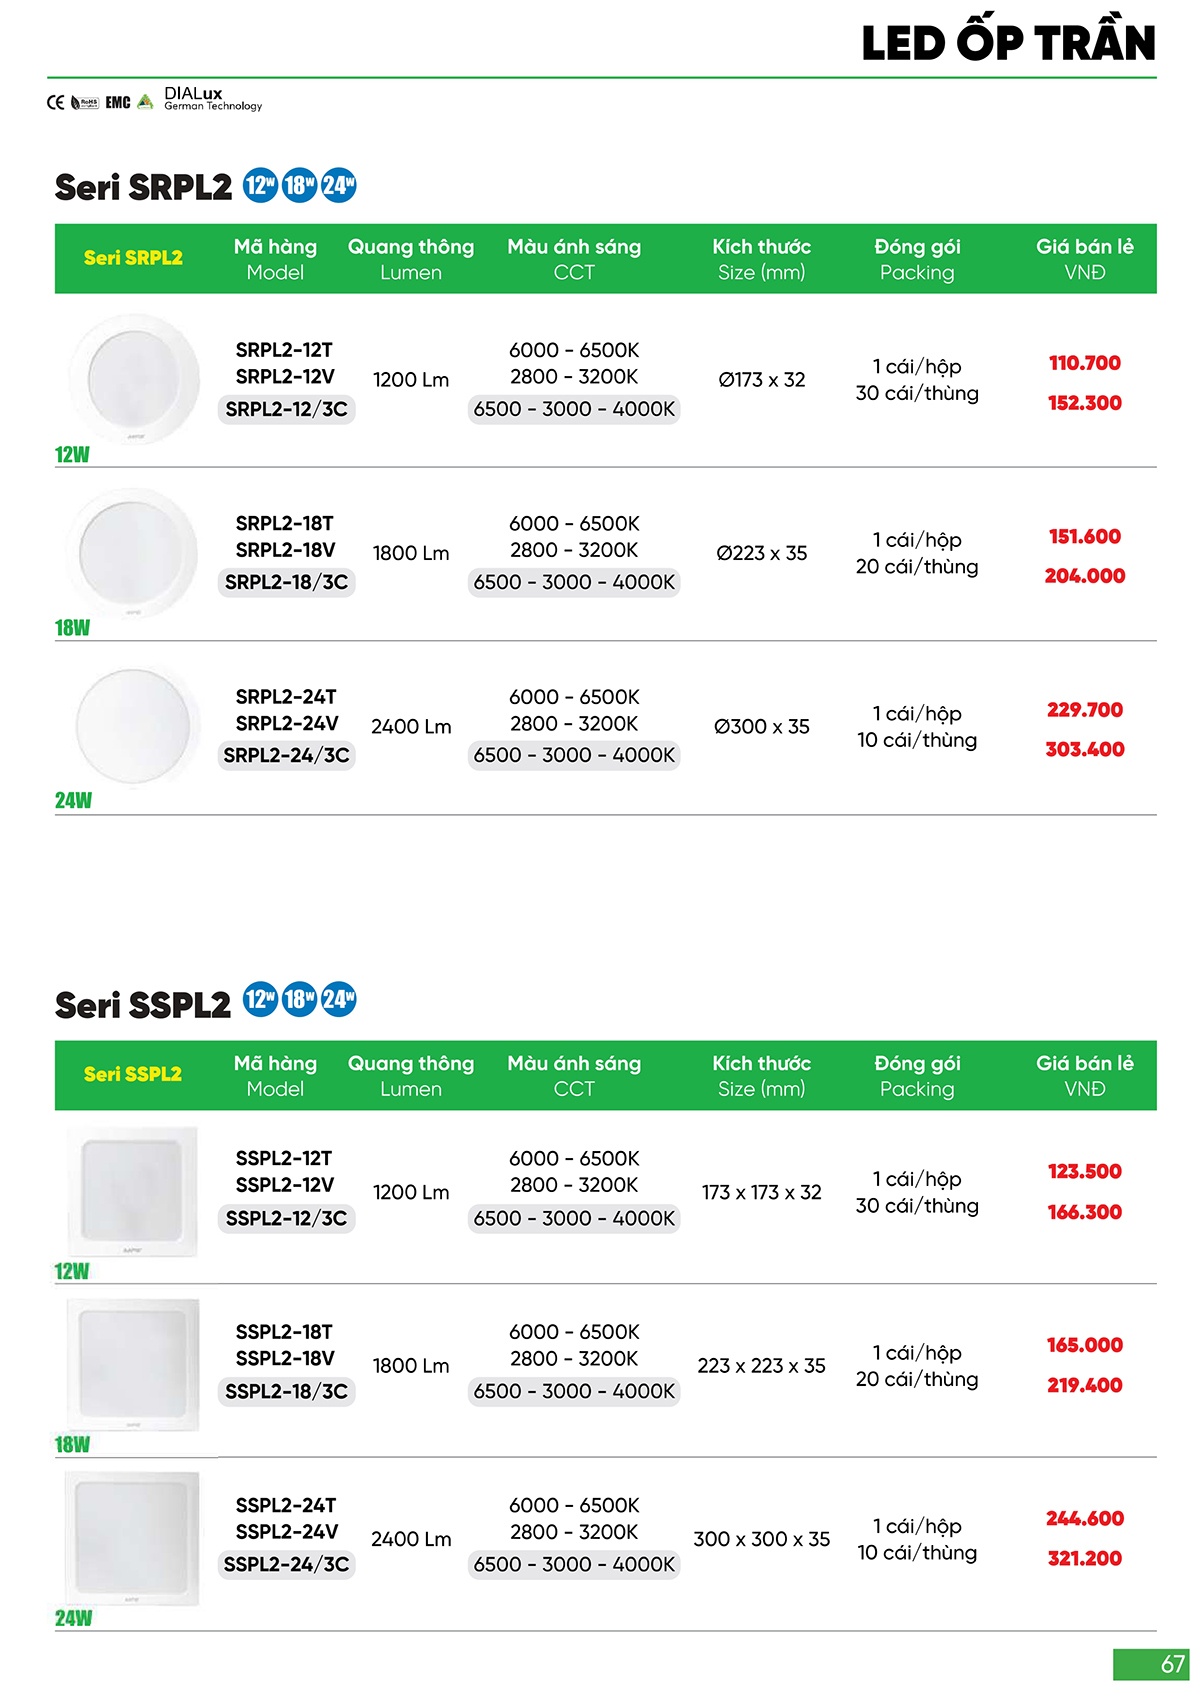The height and width of the screenshot is (1697, 1200).
Task: Click the square SSPL2 24W lamp image
Action: tap(132, 1538)
